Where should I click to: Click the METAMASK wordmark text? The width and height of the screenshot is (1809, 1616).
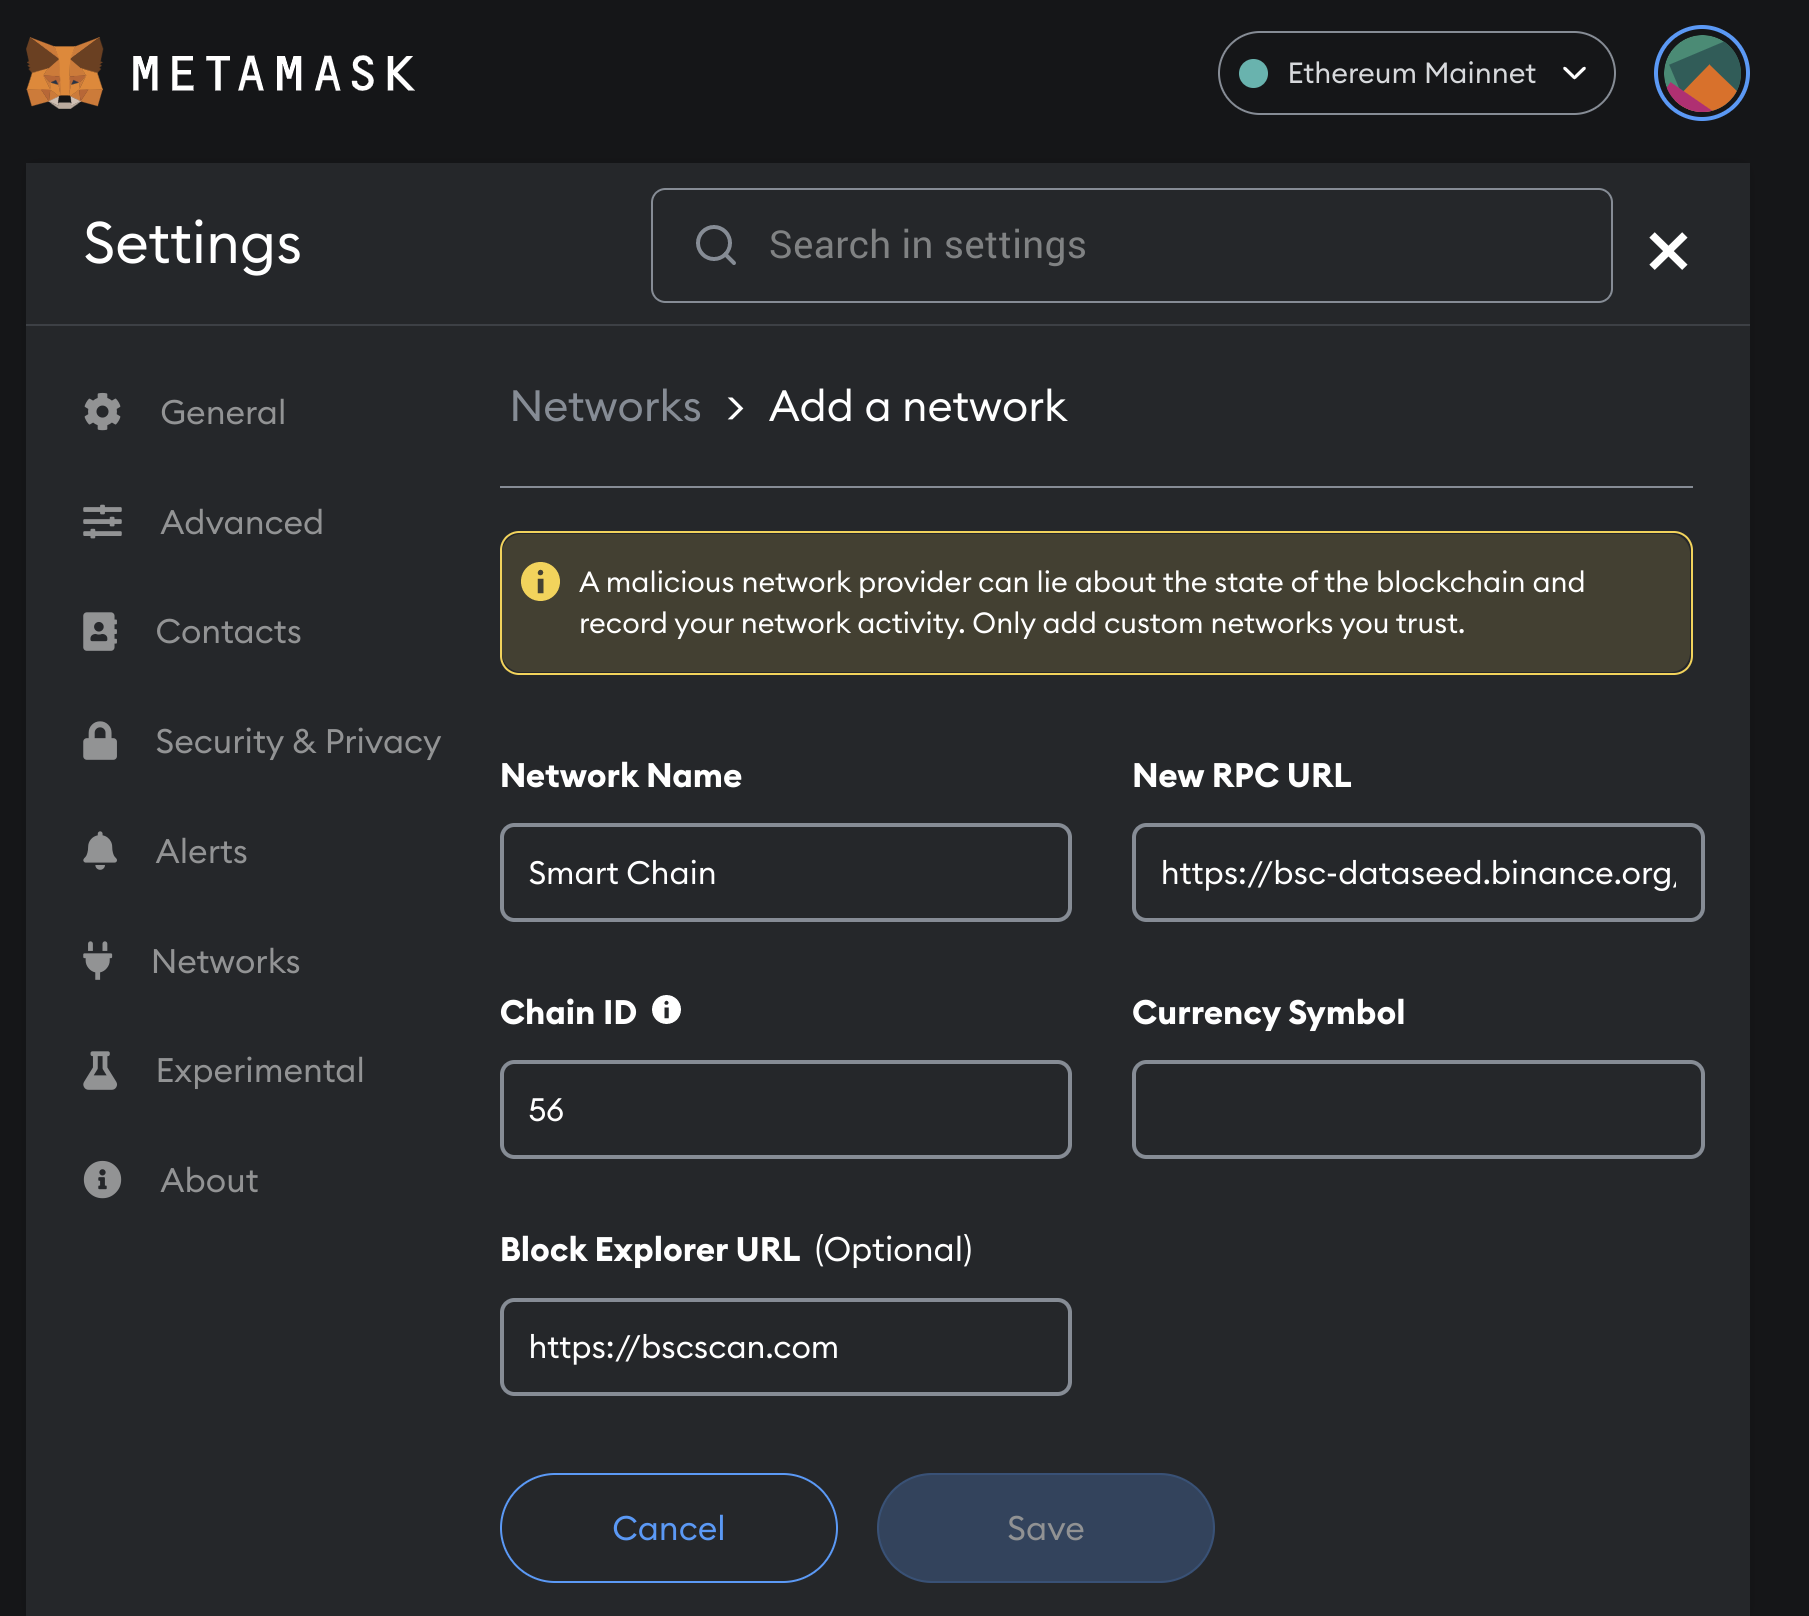coord(274,74)
